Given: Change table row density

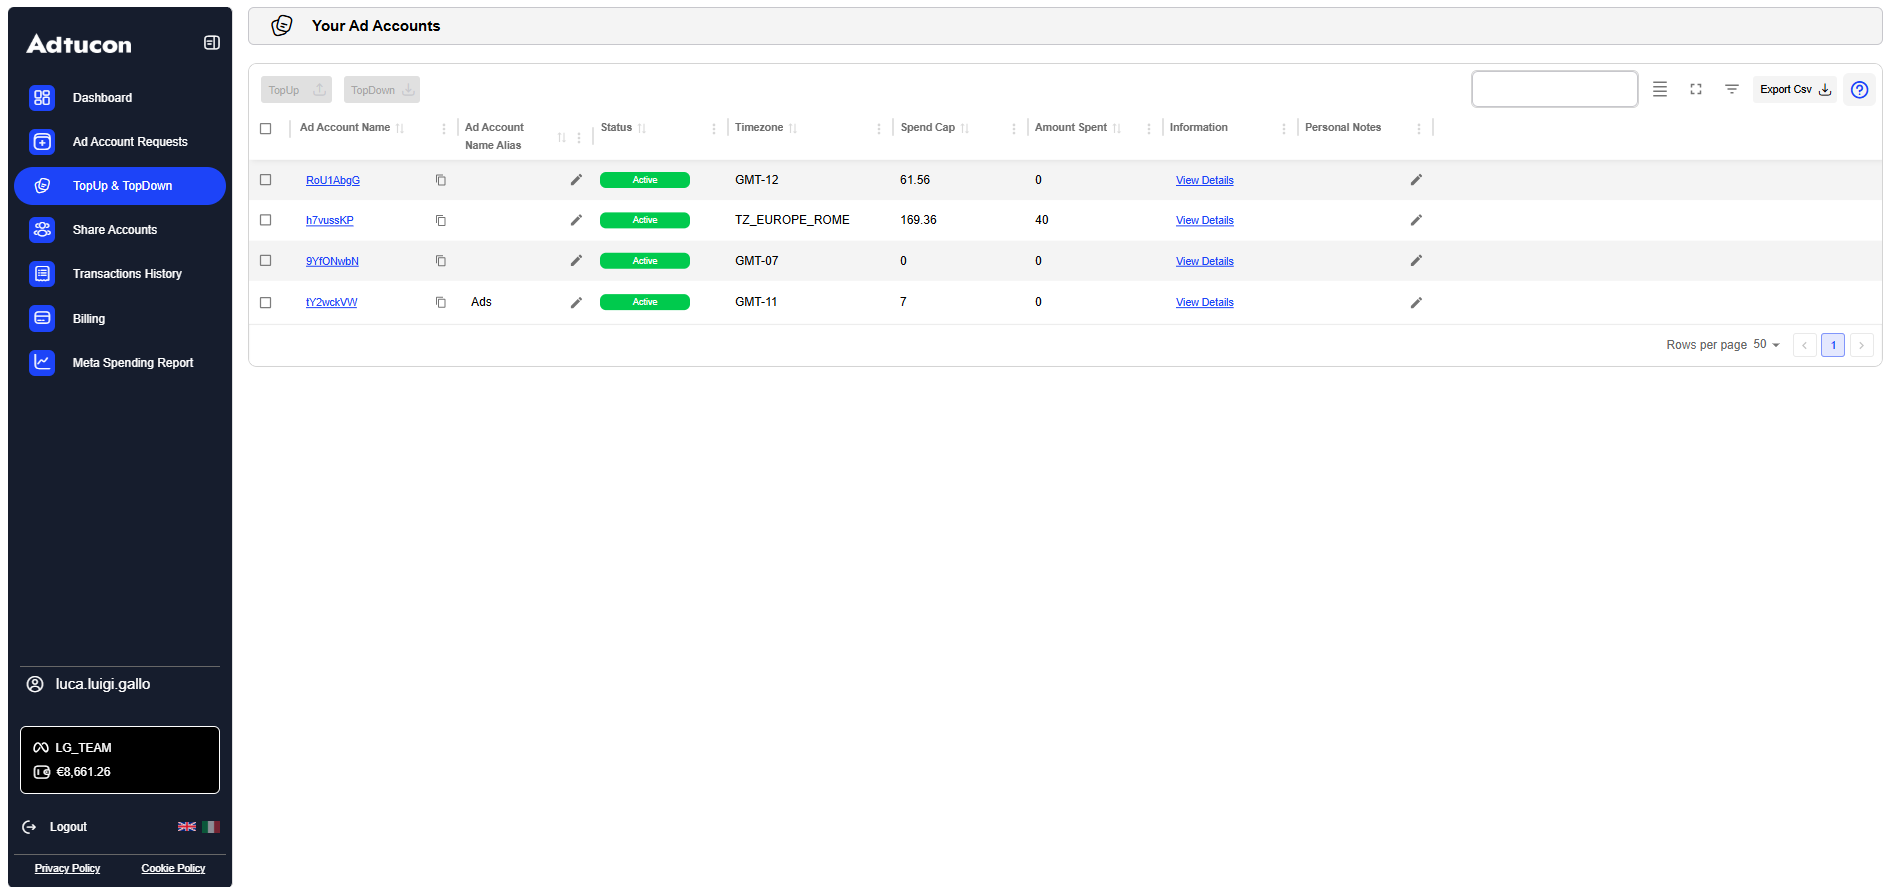Looking at the screenshot, I should 1660,90.
